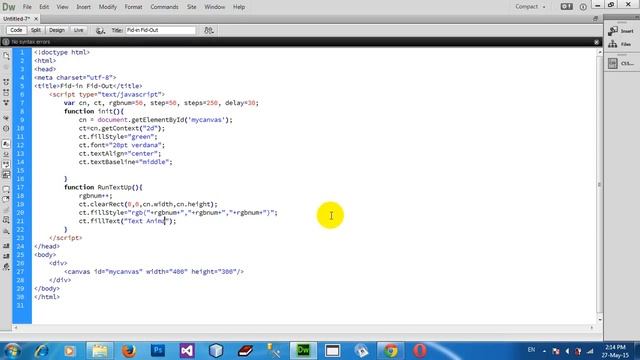Image resolution: width=640 pixels, height=360 pixels.
Task: Click the Balance Braces icon
Action: pyautogui.click(x=6, y=129)
